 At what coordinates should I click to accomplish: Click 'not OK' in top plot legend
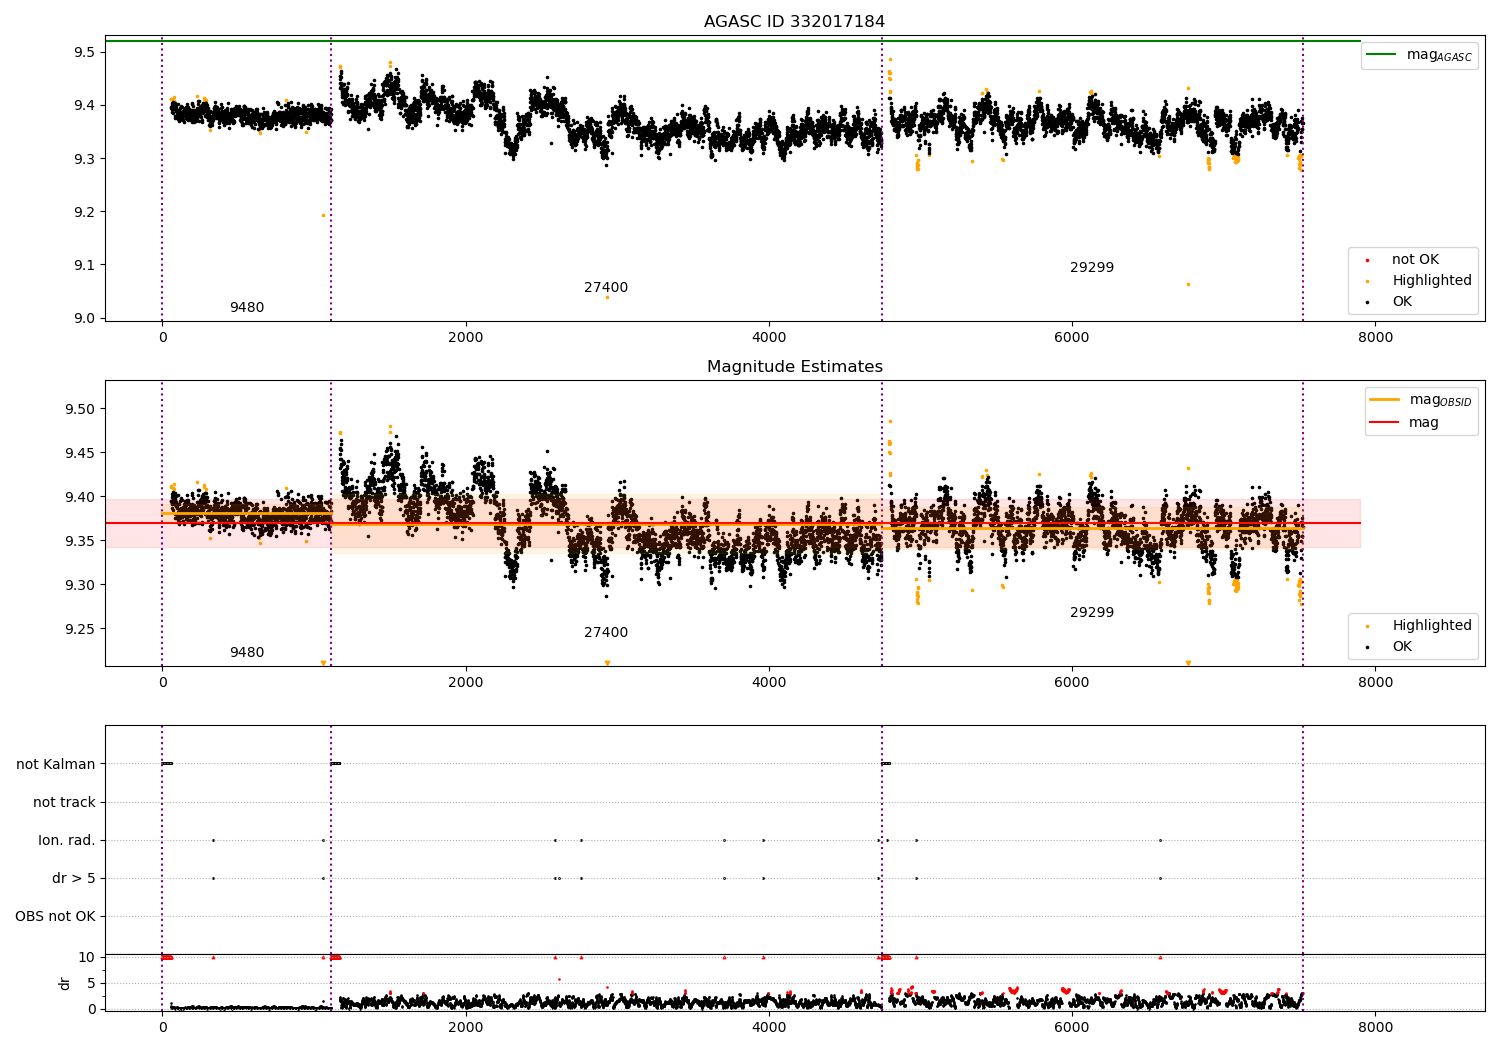(1415, 260)
